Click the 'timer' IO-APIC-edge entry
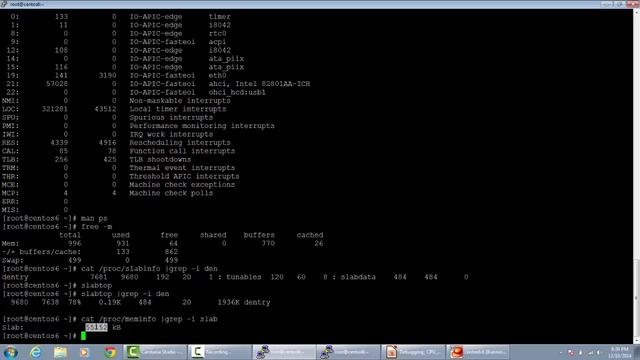 pyautogui.click(x=220, y=17)
